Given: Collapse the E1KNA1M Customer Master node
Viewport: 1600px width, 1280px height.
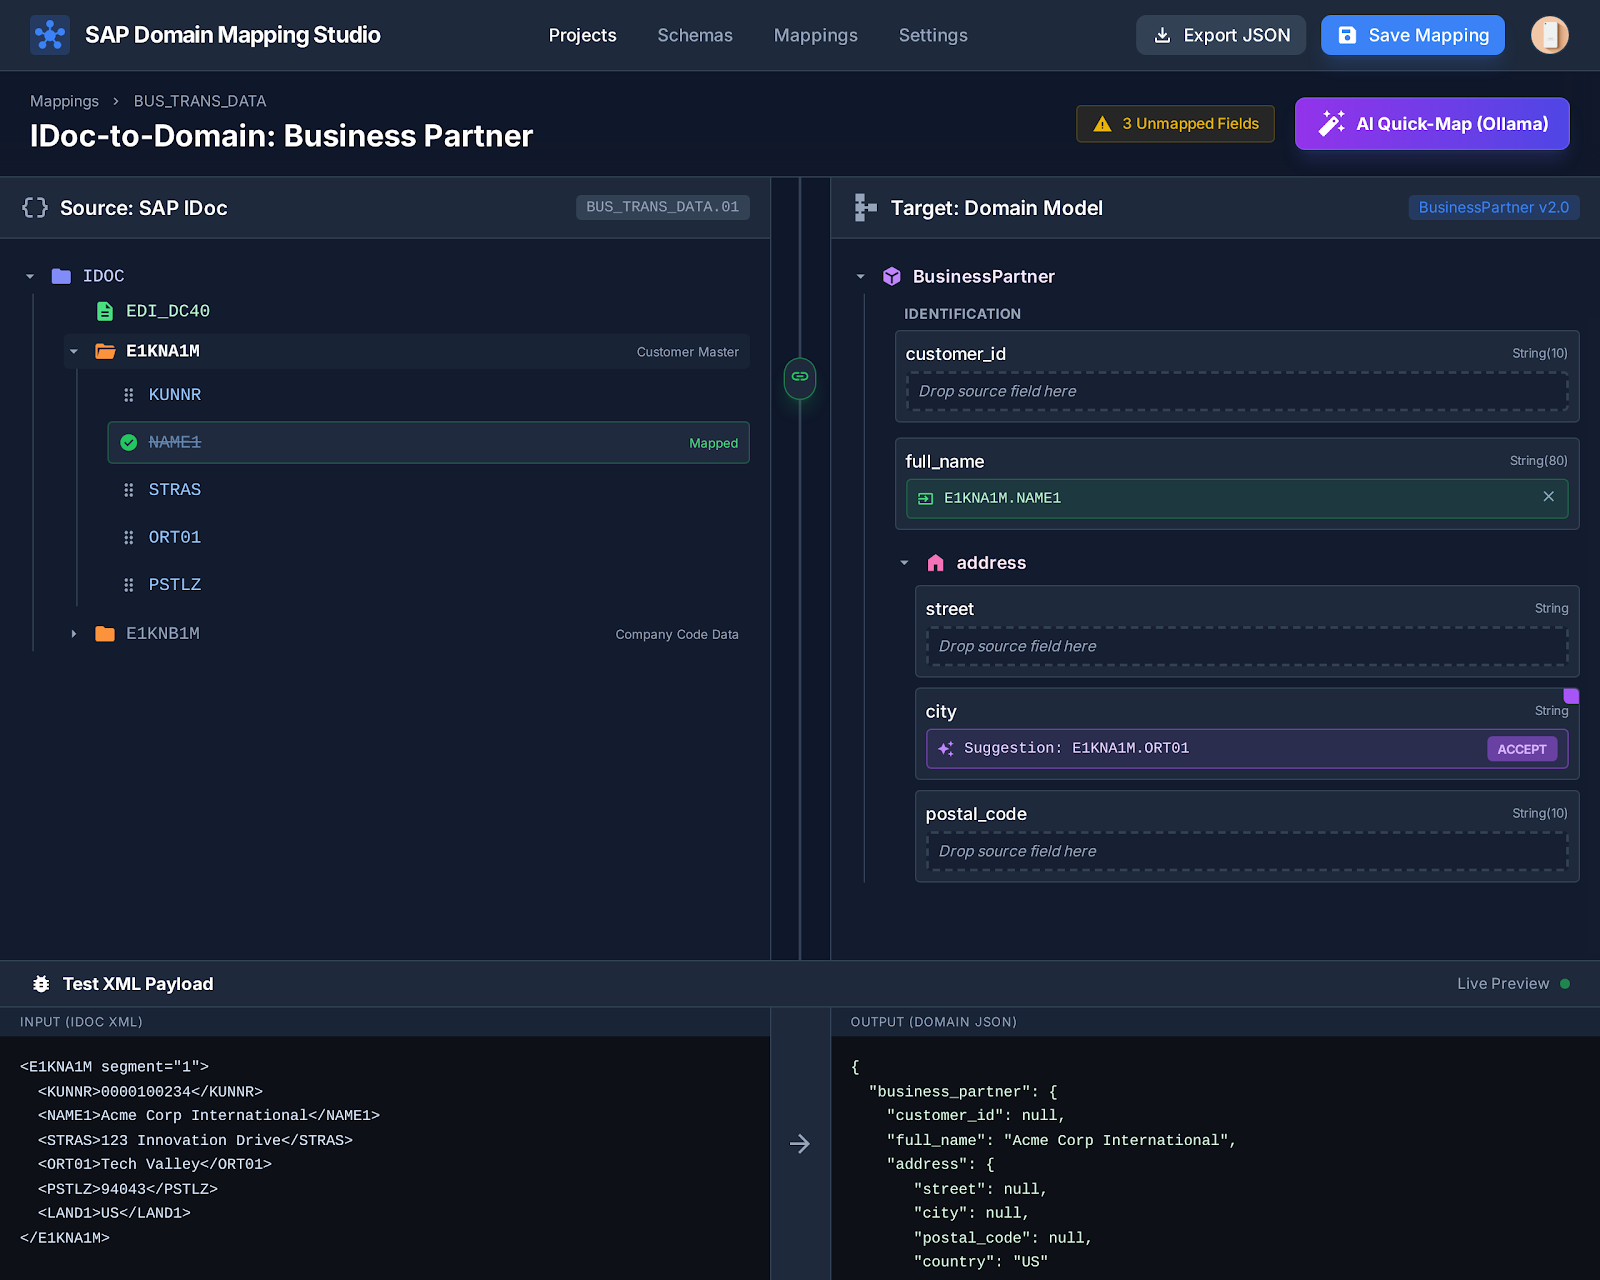Looking at the screenshot, I should [x=73, y=351].
